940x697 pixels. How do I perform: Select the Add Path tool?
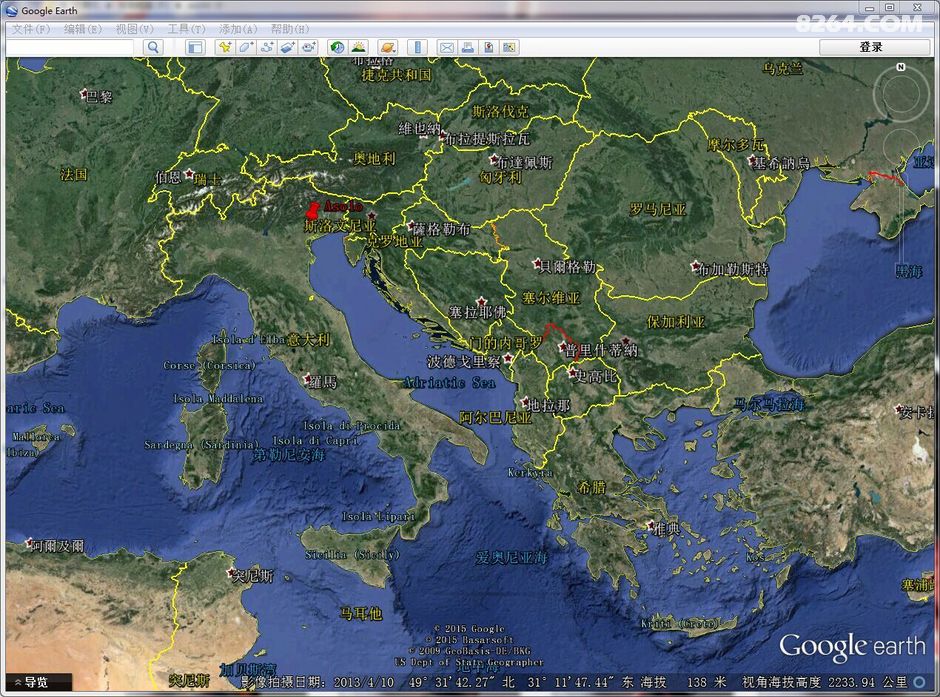pyautogui.click(x=267, y=47)
